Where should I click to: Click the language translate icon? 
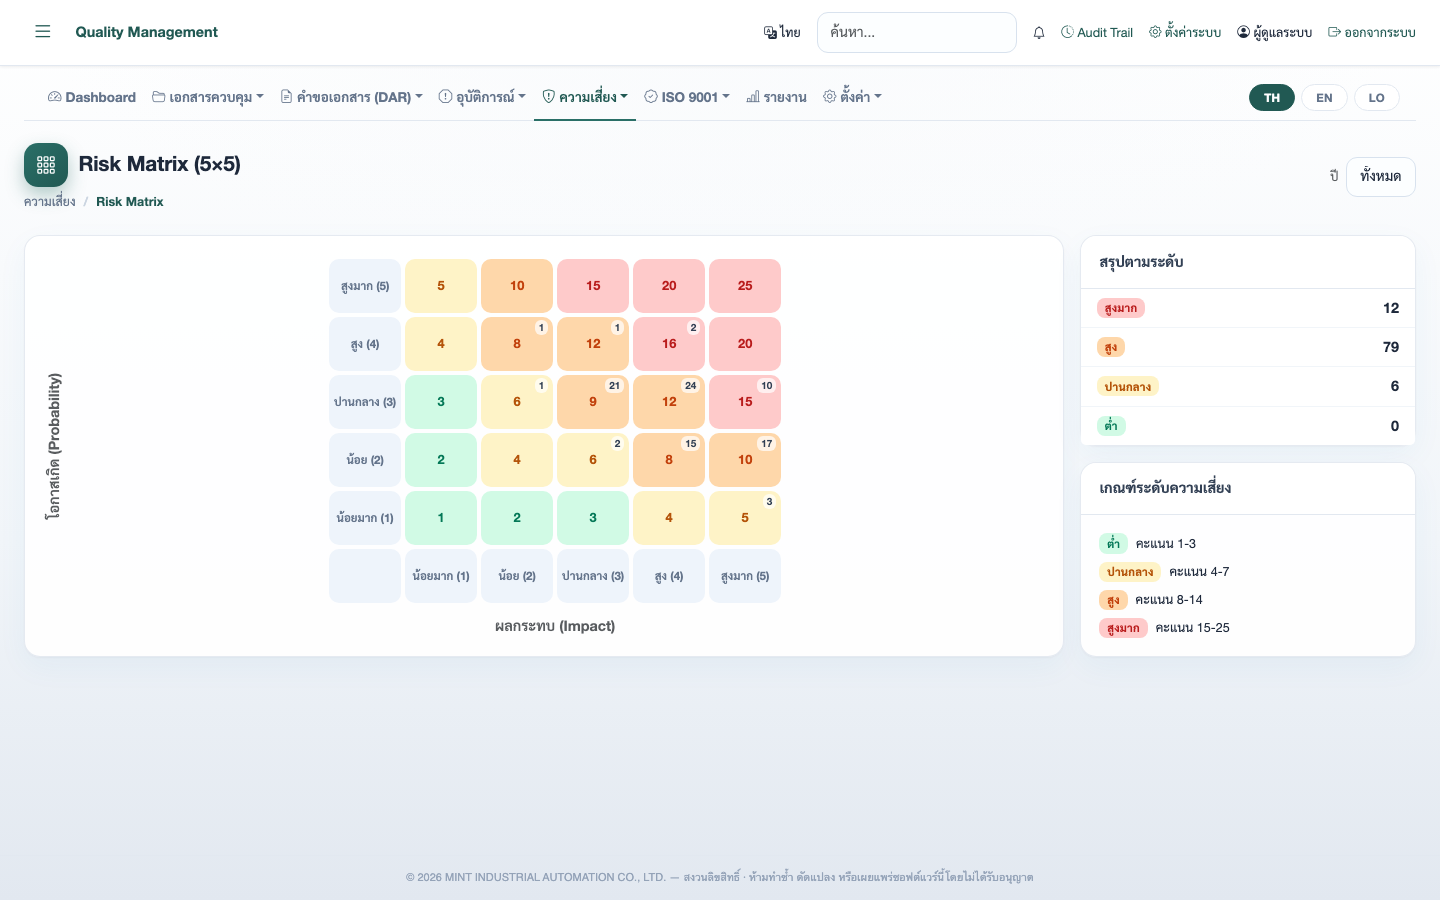[770, 33]
